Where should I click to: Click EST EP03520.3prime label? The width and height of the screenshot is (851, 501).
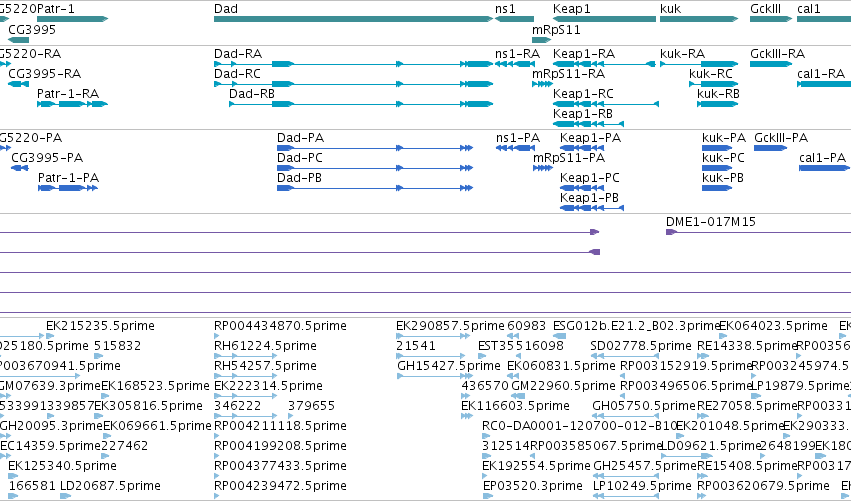tap(533, 486)
